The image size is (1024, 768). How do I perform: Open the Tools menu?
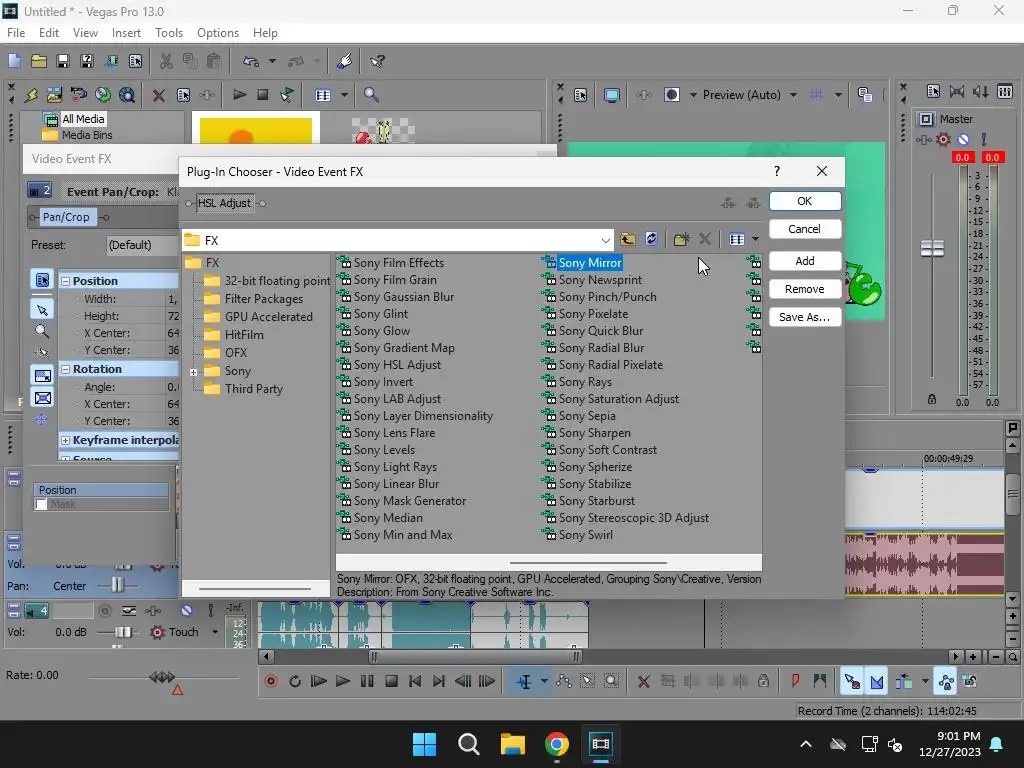[x=168, y=33]
